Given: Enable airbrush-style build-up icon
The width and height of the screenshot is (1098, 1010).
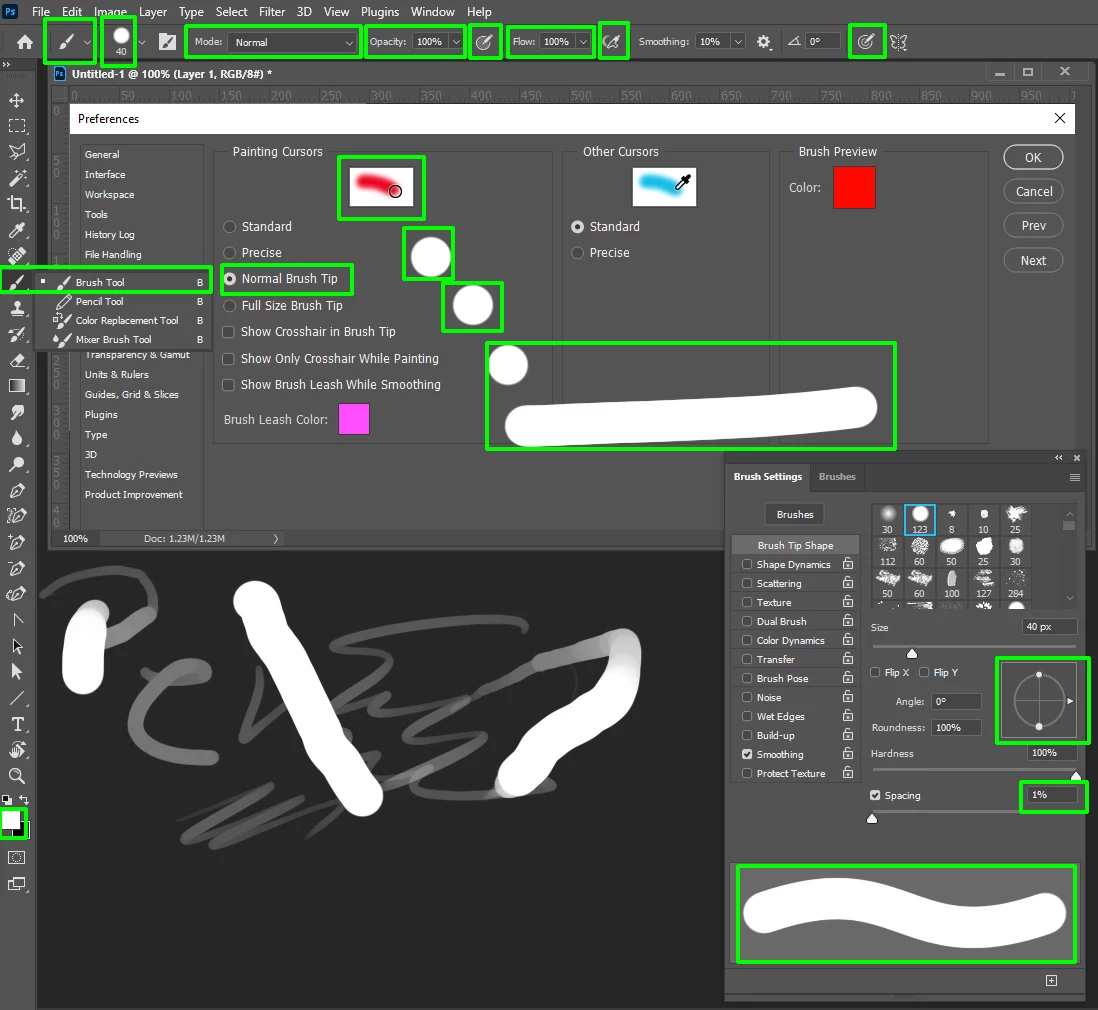Looking at the screenshot, I should (x=612, y=42).
